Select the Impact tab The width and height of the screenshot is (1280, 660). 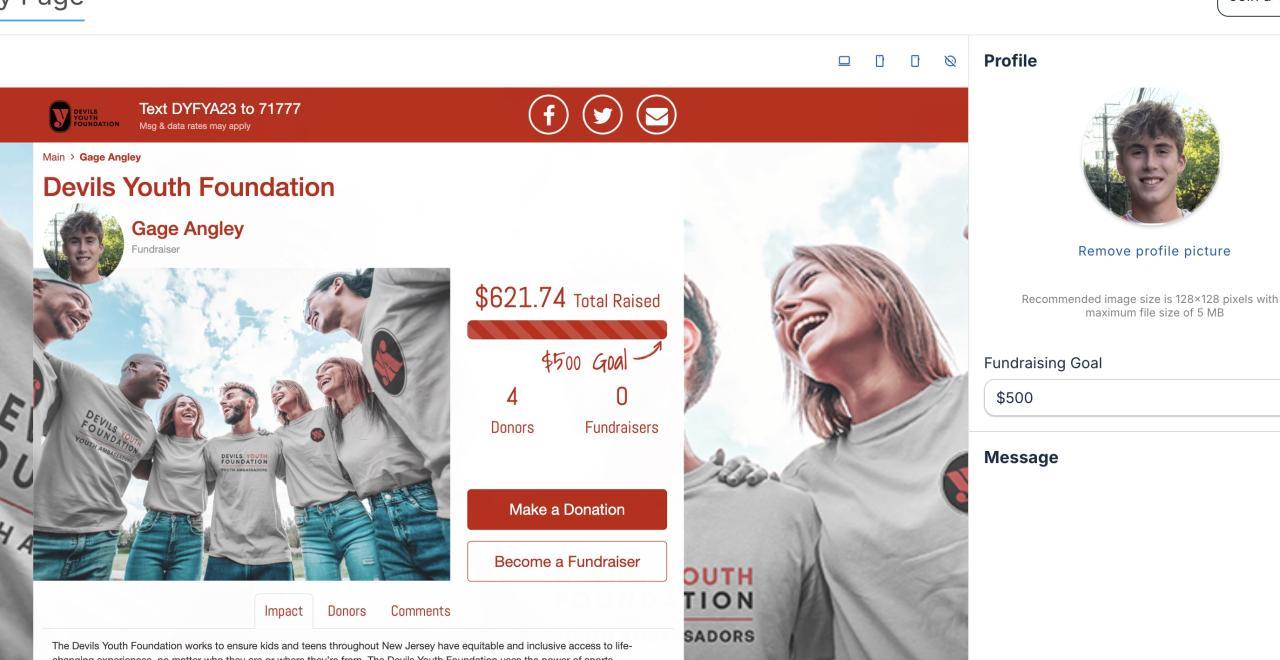click(283, 611)
